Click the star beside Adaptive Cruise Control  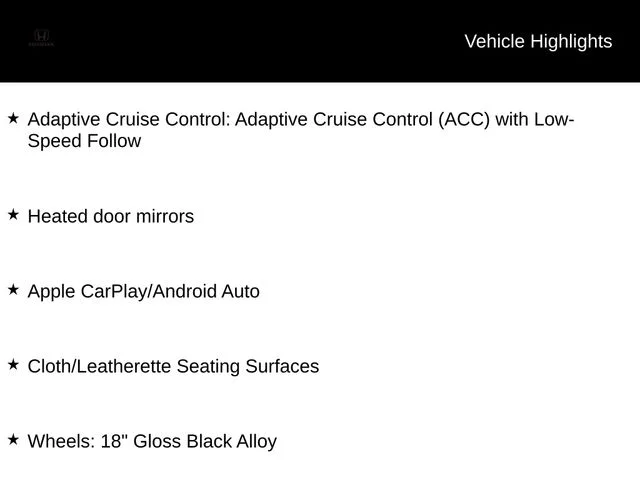point(13,118)
